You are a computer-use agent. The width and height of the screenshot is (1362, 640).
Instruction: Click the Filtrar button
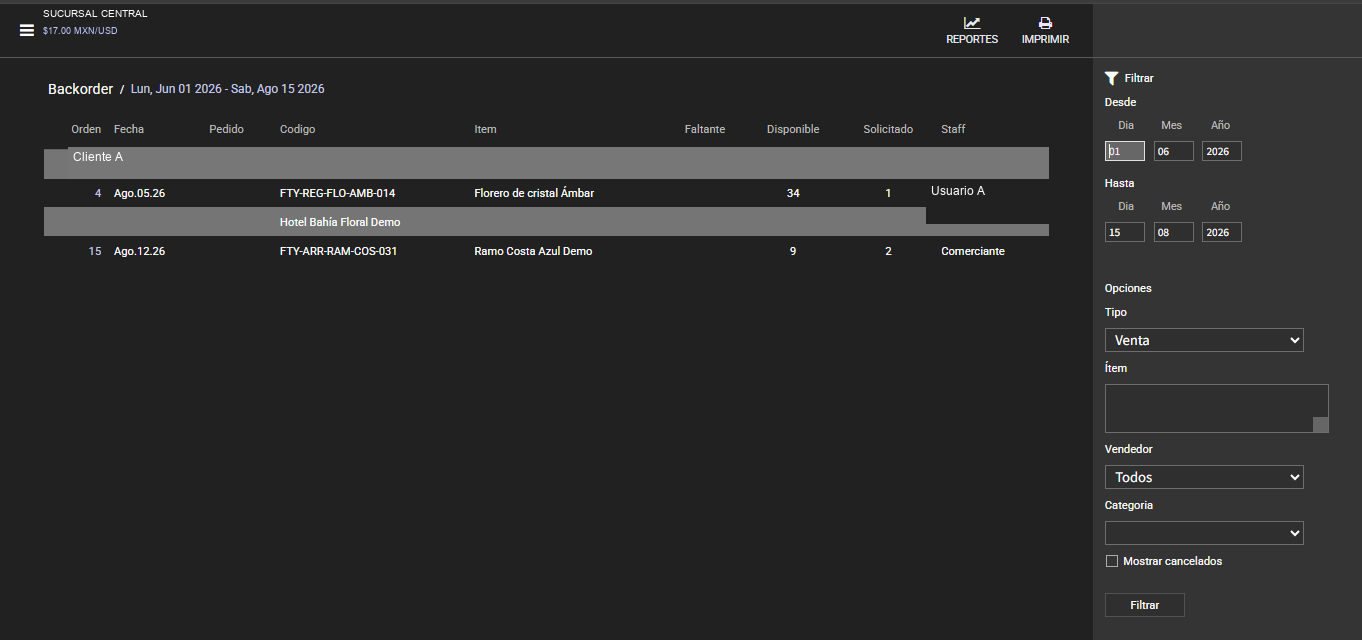(1145, 605)
